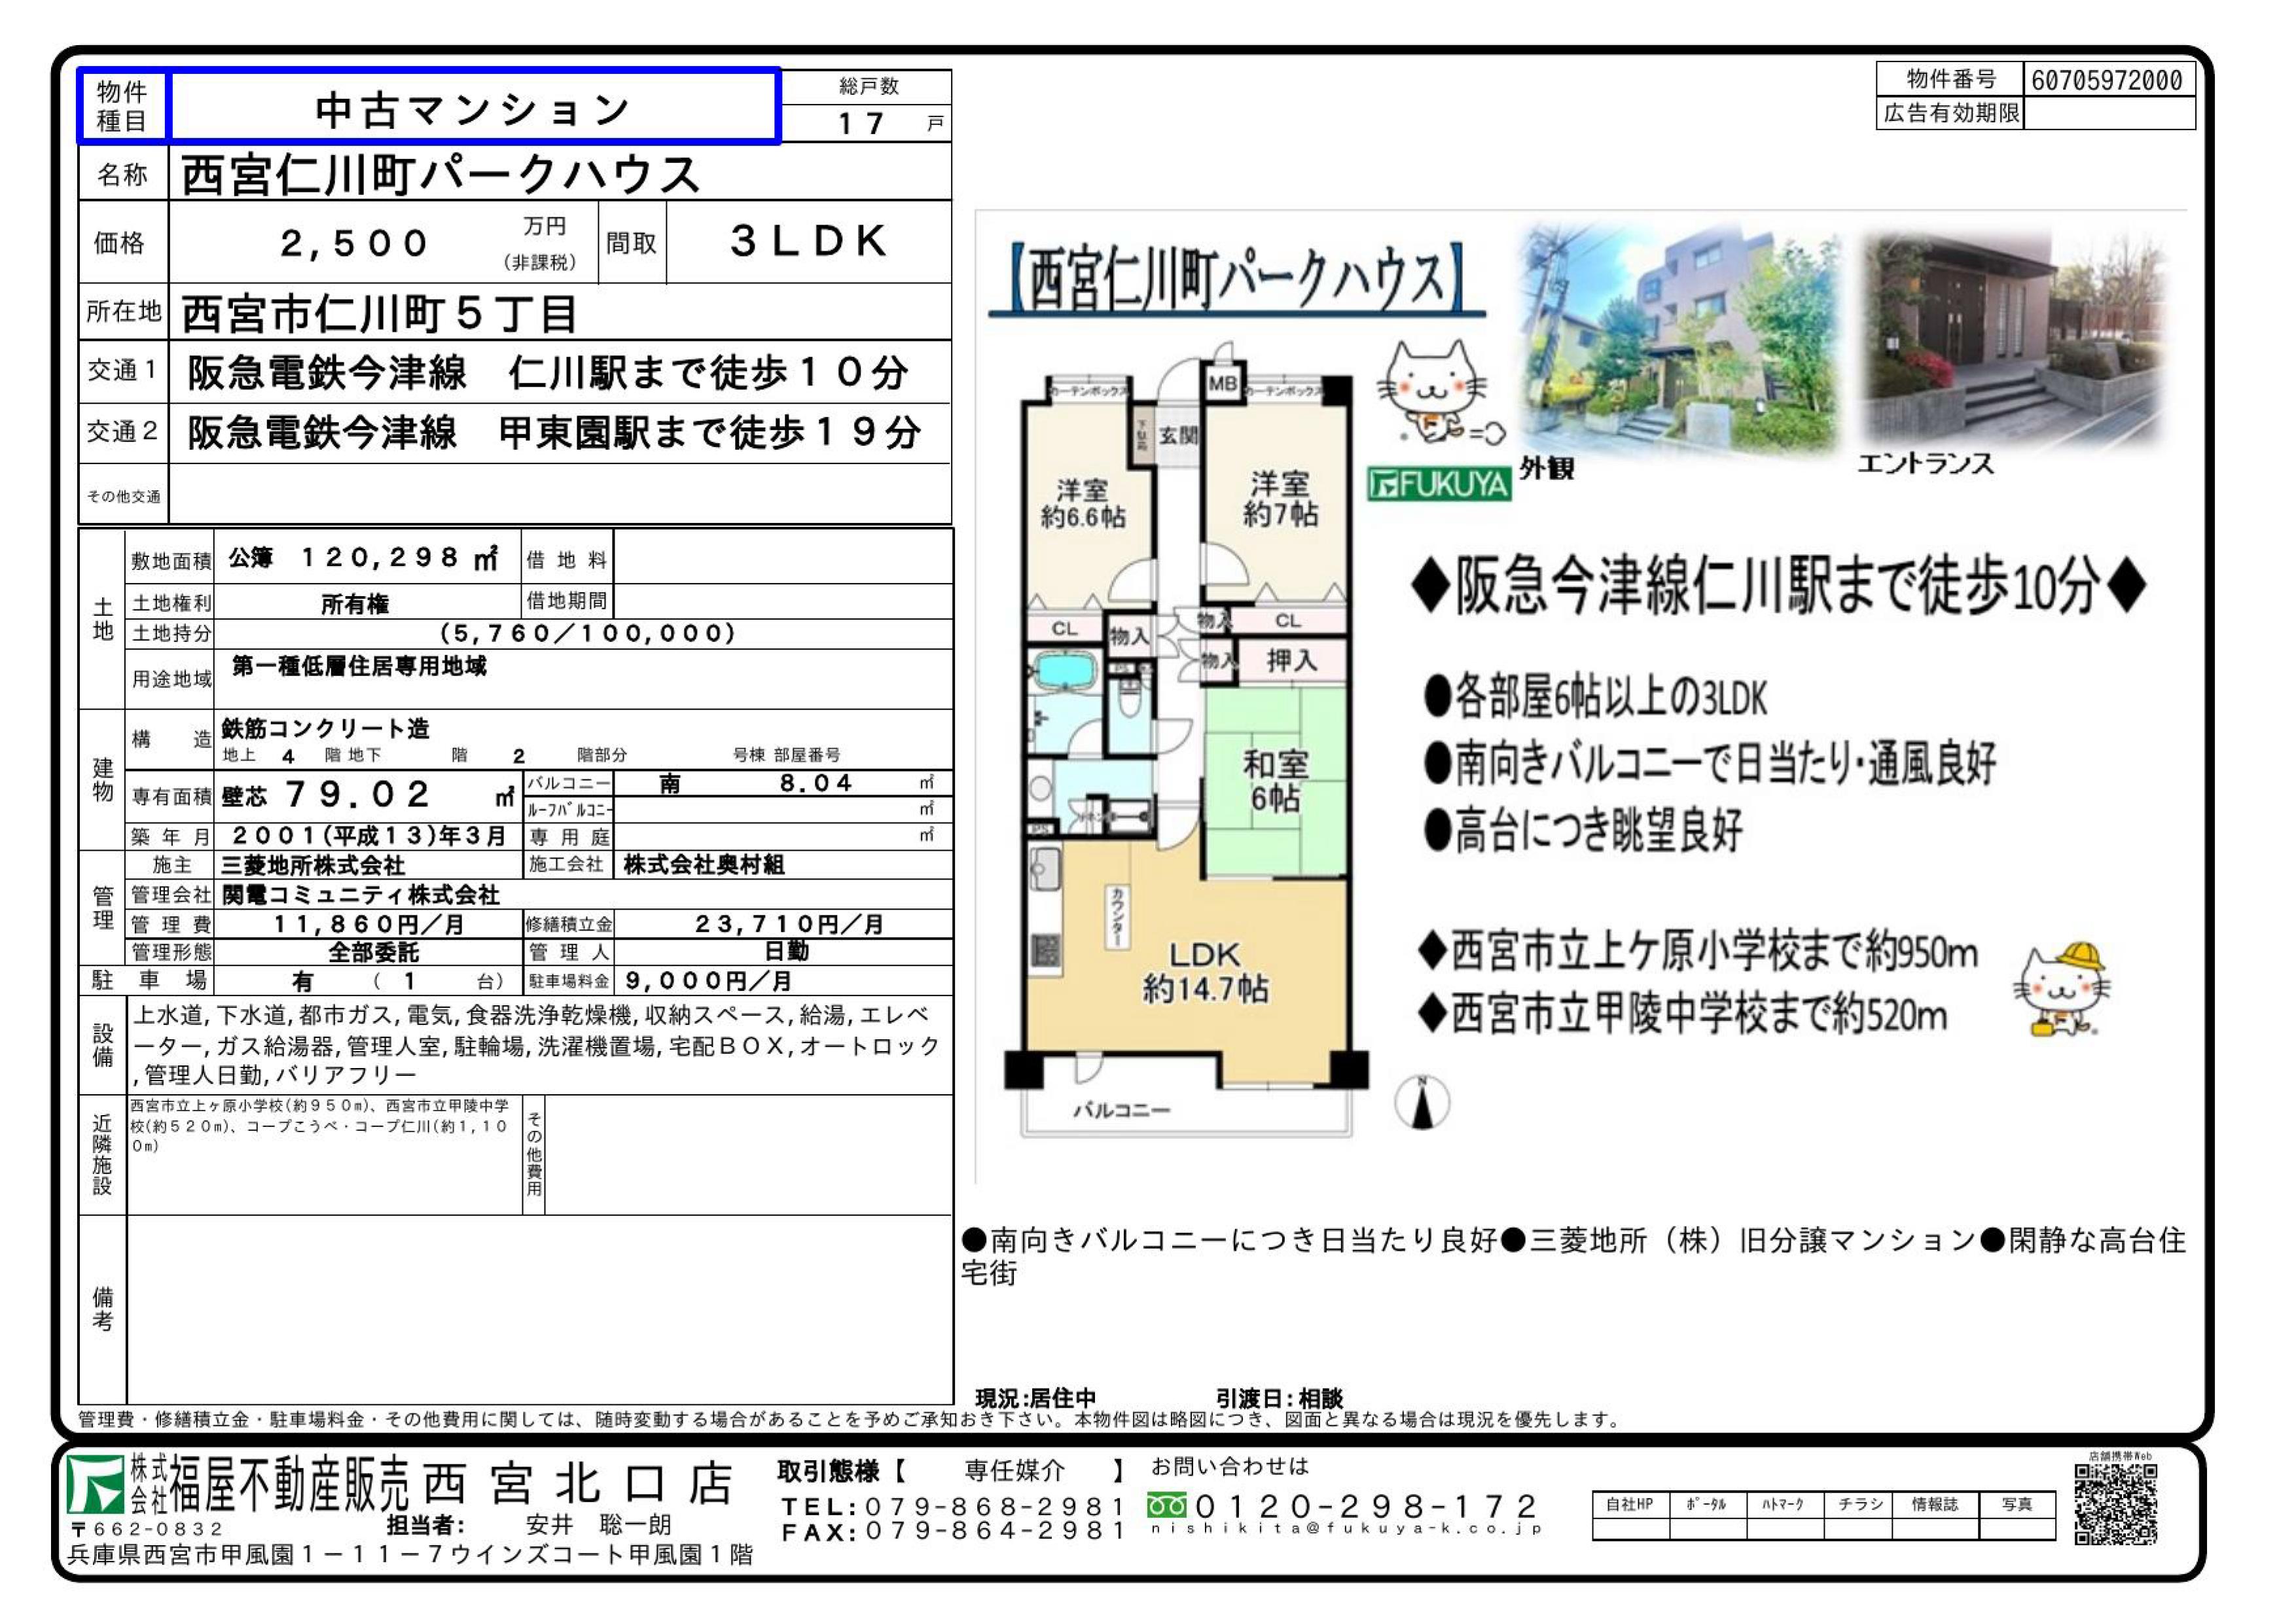This screenshot has height=1623, width=2296.
Task: Click the チラシ cell in media table
Action: (x=1859, y=1504)
